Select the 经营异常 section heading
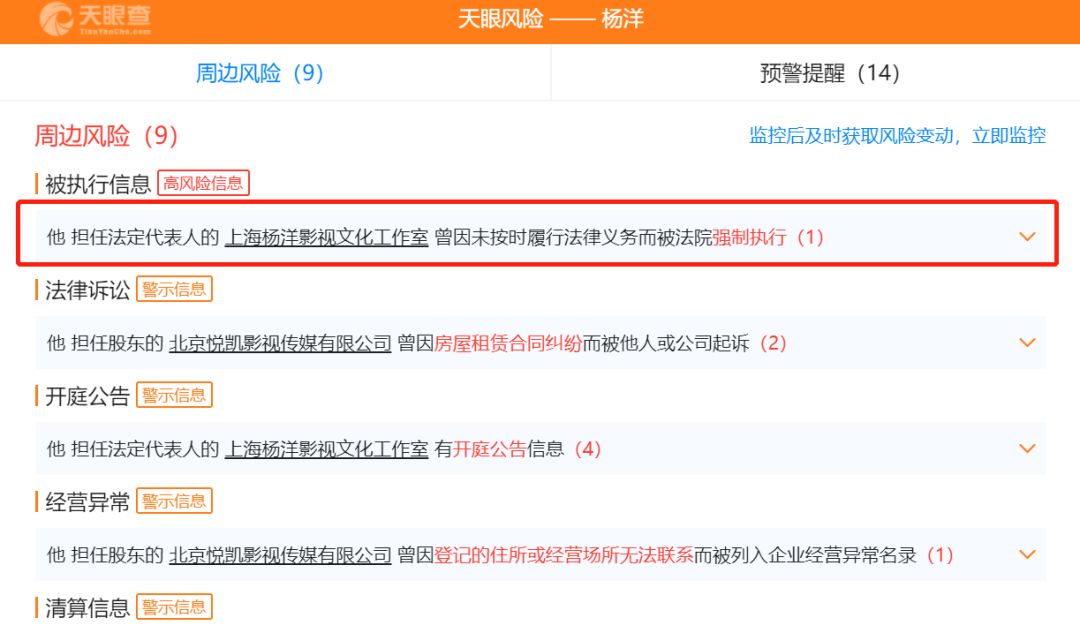The width and height of the screenshot is (1080, 633). click(87, 502)
